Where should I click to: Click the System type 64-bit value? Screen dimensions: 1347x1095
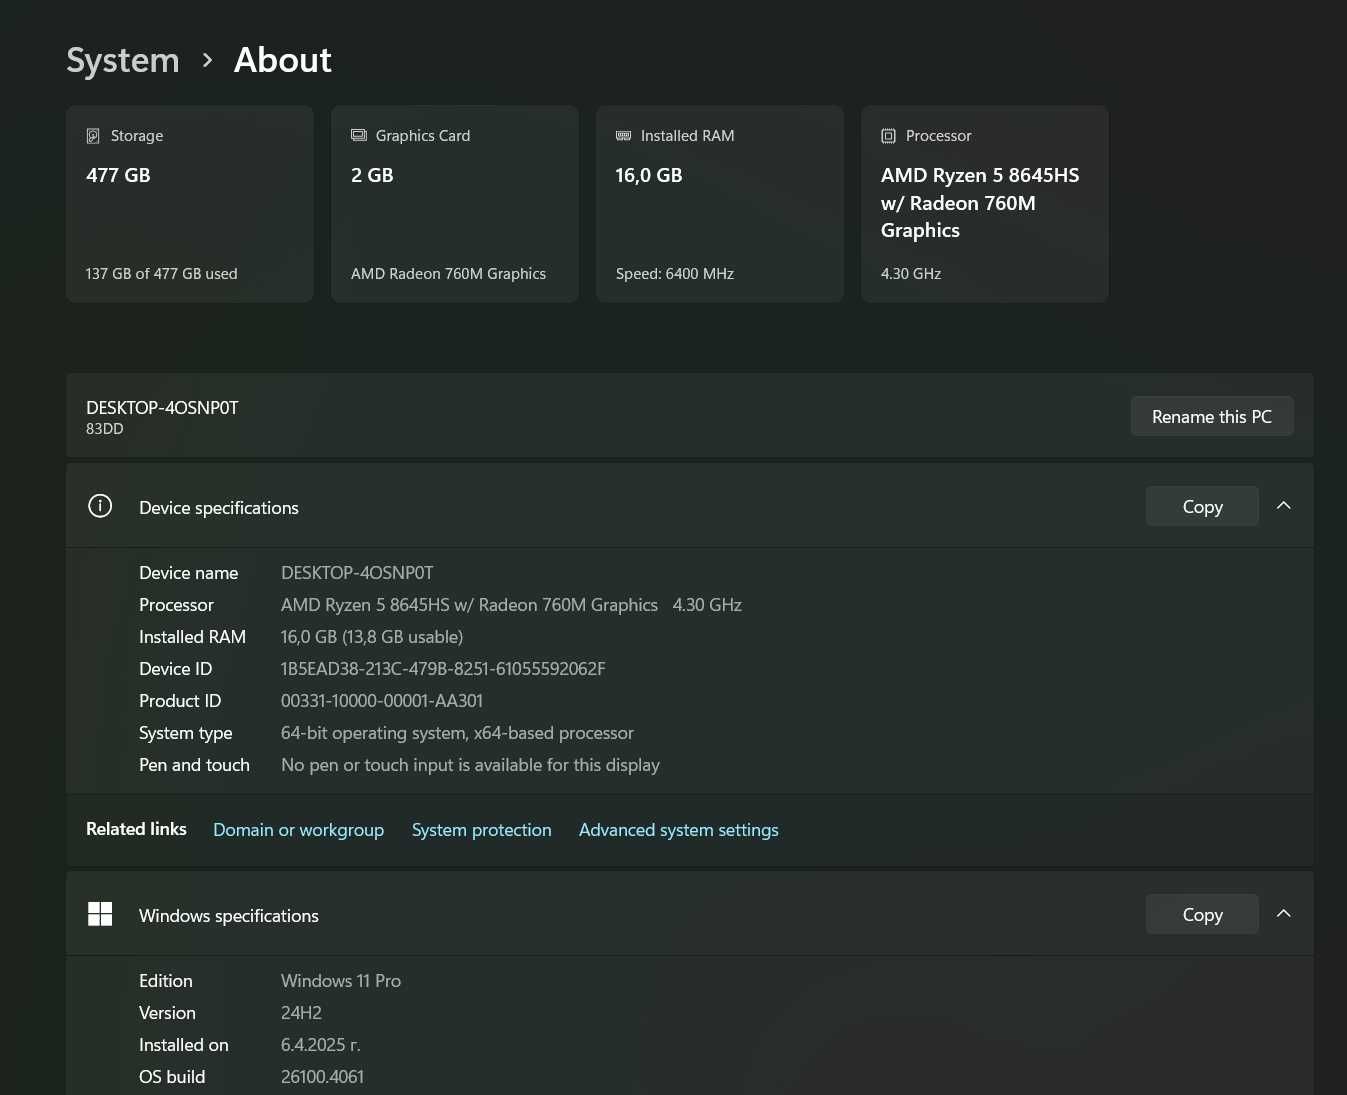[457, 733]
